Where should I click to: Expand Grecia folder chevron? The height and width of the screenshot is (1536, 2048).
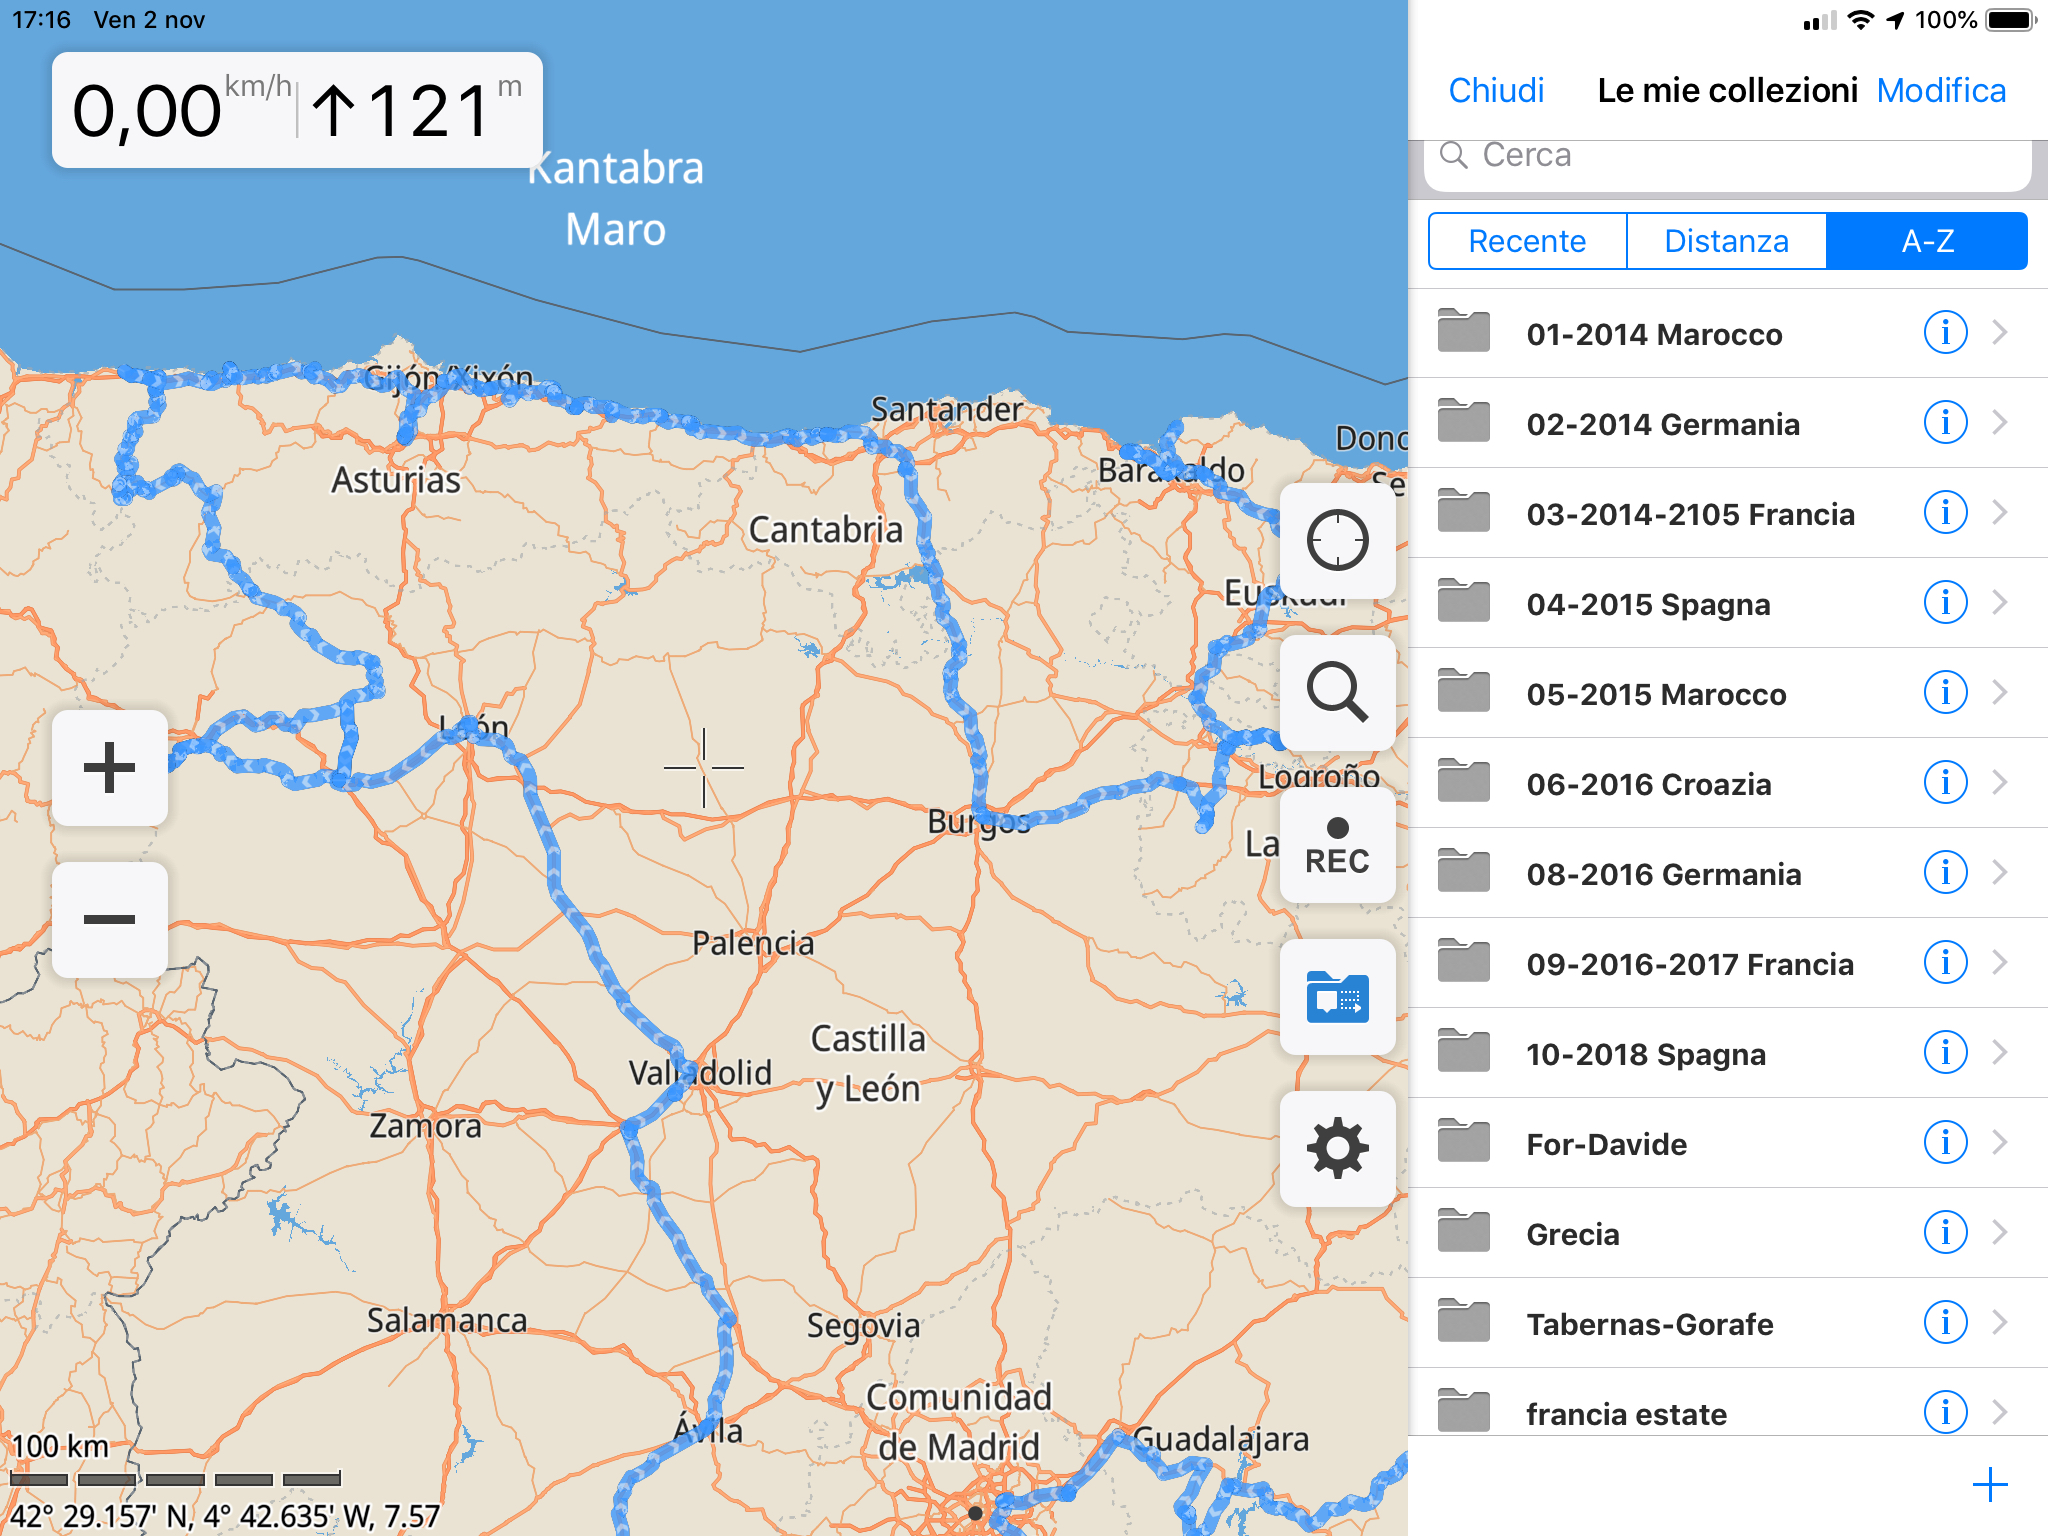[1999, 1233]
